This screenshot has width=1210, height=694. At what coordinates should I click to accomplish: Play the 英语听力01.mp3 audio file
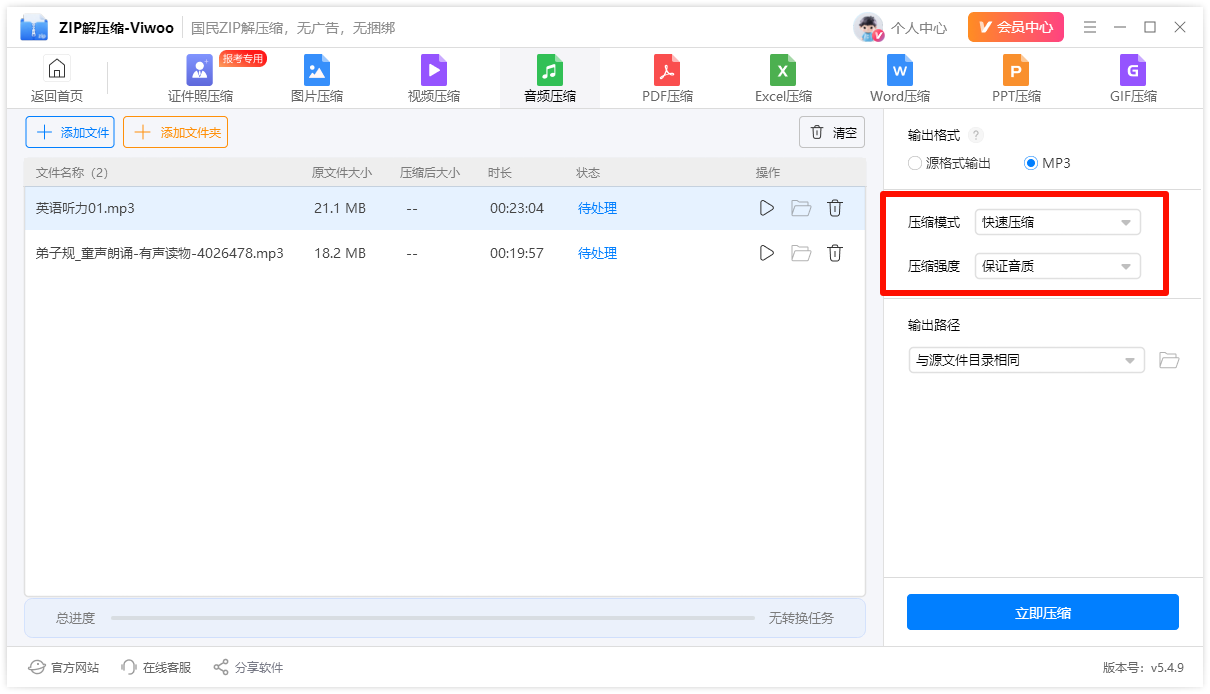[767, 208]
